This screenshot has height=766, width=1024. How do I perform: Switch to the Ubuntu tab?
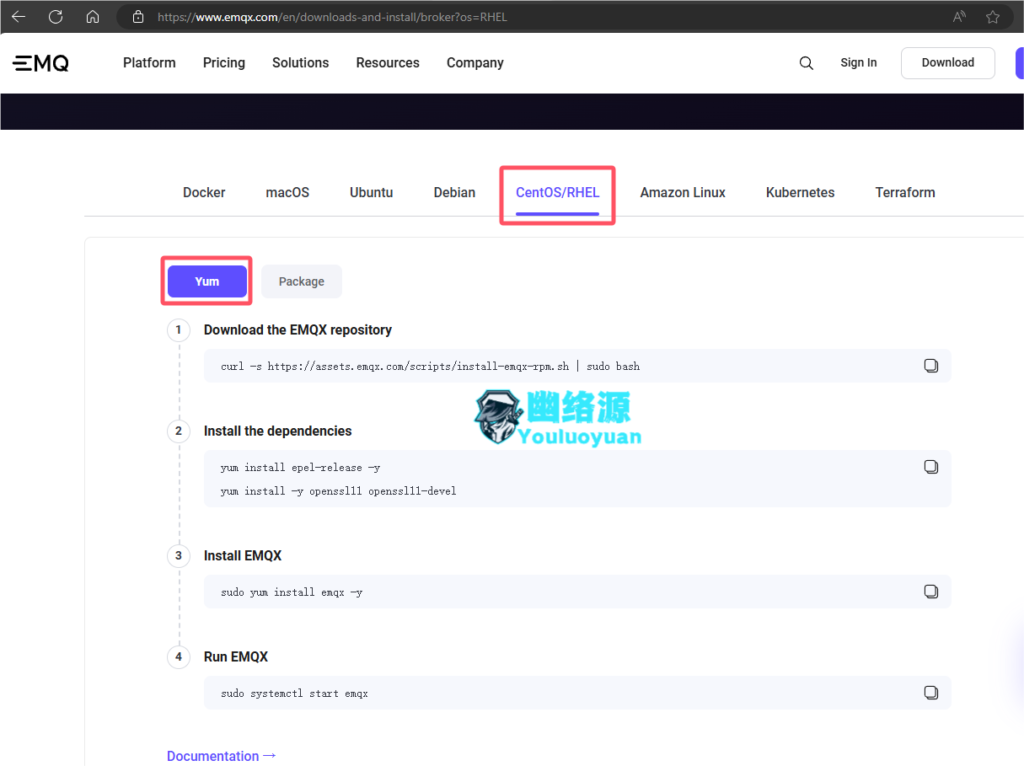point(371,193)
